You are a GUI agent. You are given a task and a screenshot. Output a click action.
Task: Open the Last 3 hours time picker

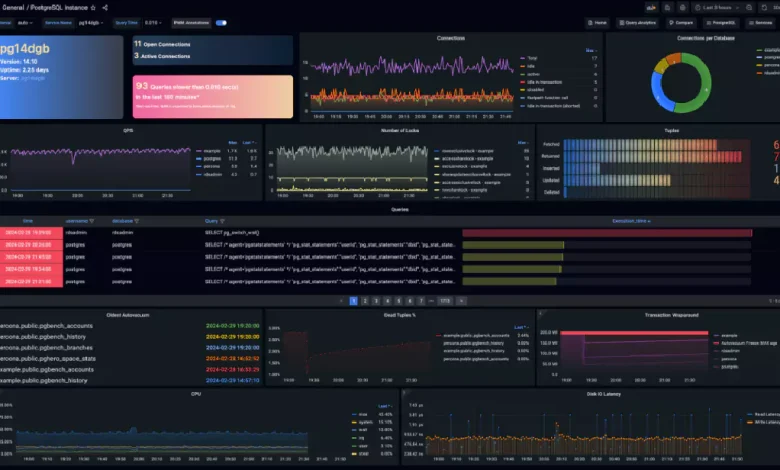click(x=718, y=7)
